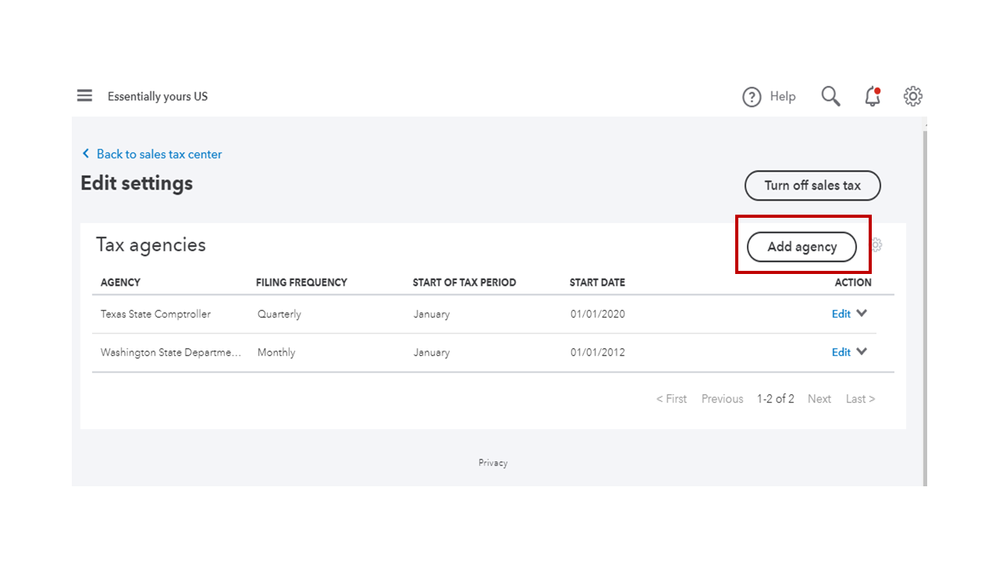Screen dimensions: 999x562
Task: Go to the Previous page of agencies
Action: point(722,399)
